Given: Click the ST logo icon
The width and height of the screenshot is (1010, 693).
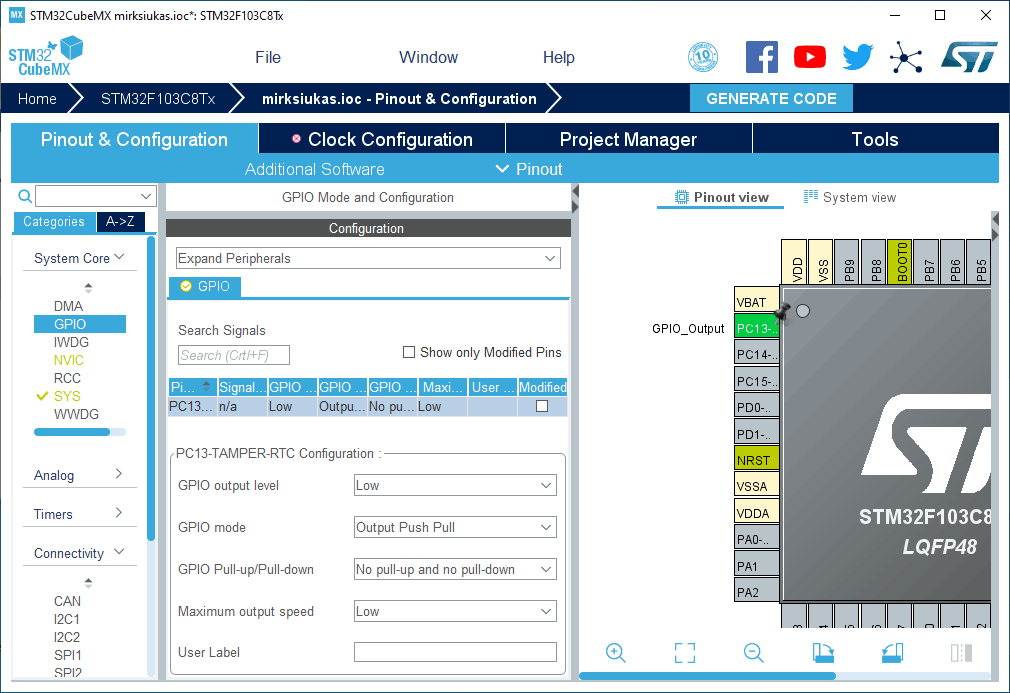Looking at the screenshot, I should [x=969, y=57].
